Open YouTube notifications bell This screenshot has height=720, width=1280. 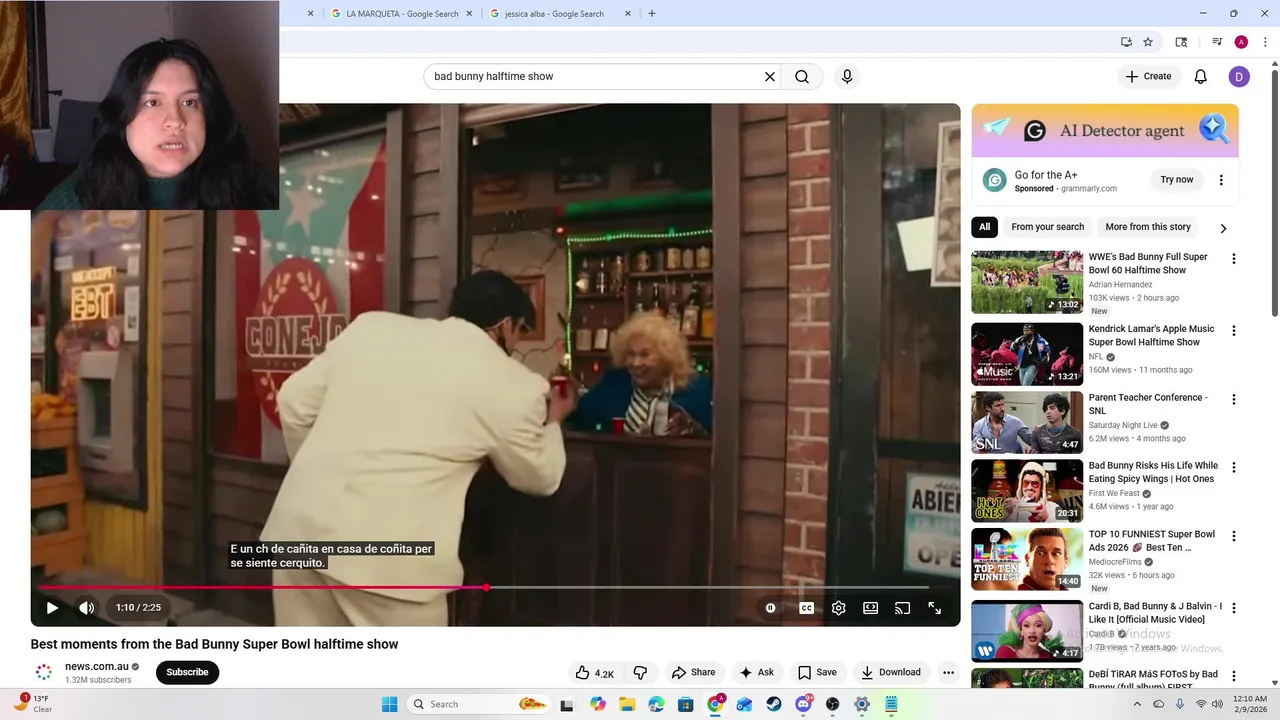(x=1201, y=76)
